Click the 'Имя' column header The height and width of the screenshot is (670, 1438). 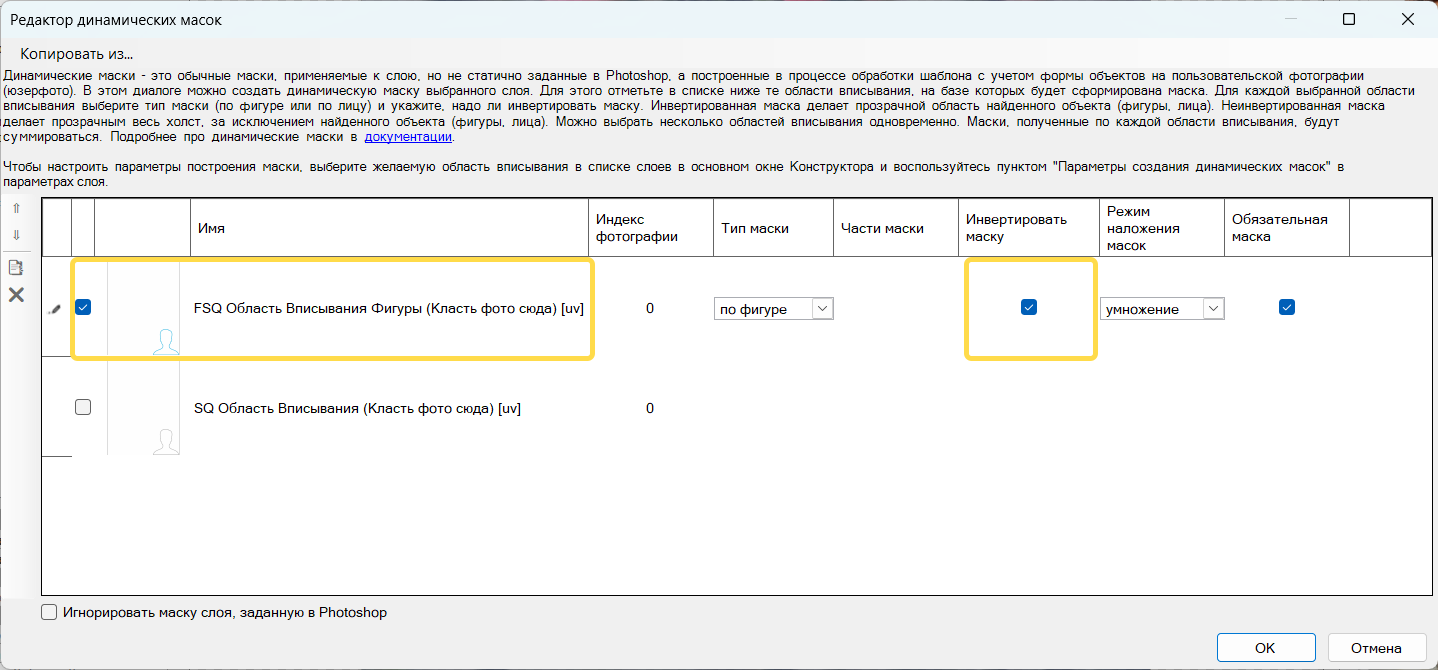coord(211,228)
